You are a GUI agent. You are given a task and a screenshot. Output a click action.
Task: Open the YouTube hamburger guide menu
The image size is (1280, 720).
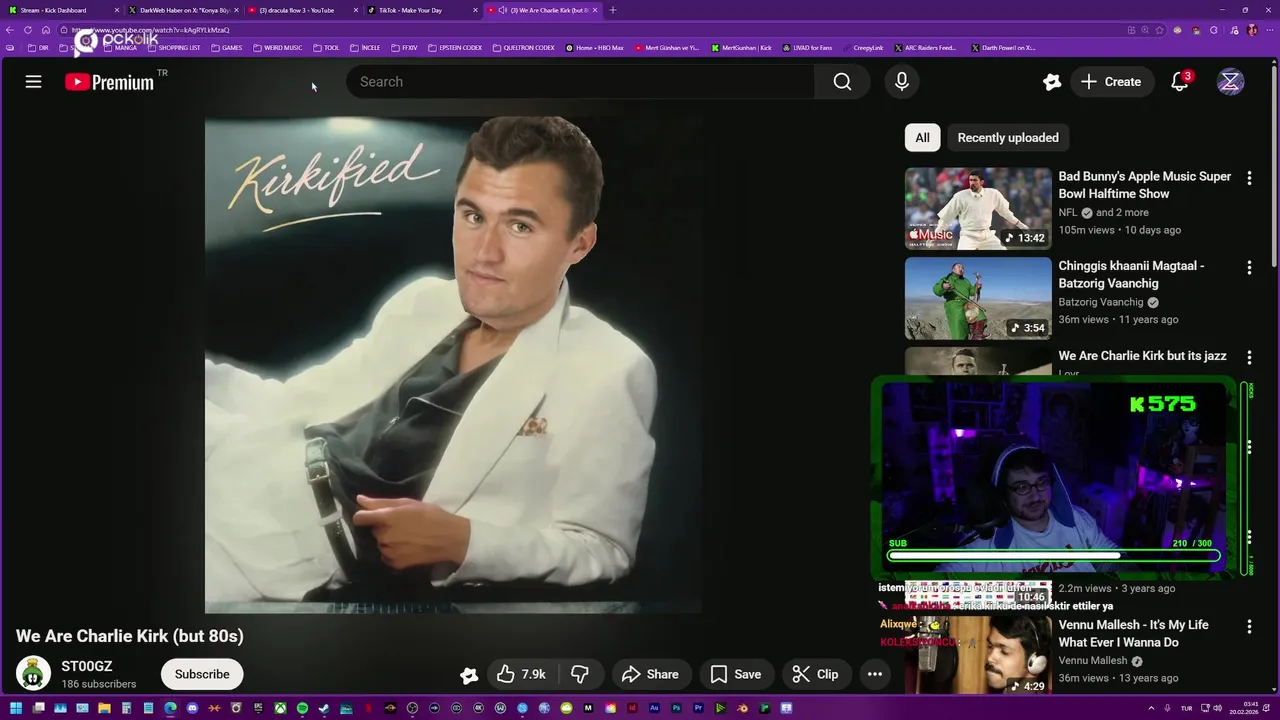[x=33, y=82]
